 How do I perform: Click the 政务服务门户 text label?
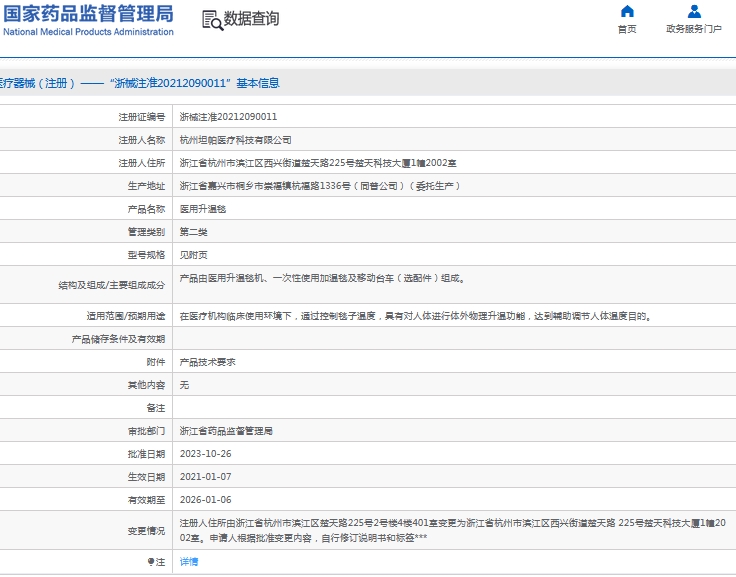pyautogui.click(x=694, y=29)
